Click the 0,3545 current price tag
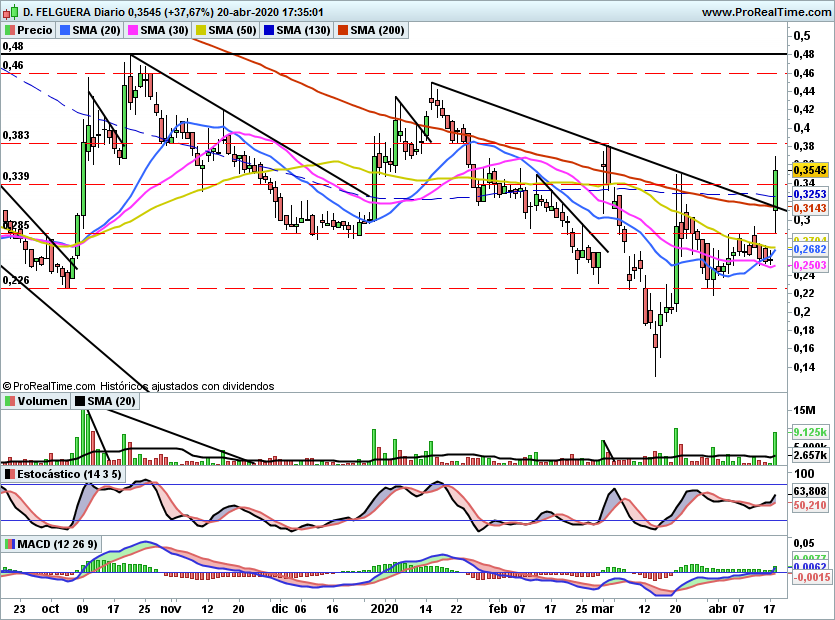The height and width of the screenshot is (620, 835). coord(810,170)
